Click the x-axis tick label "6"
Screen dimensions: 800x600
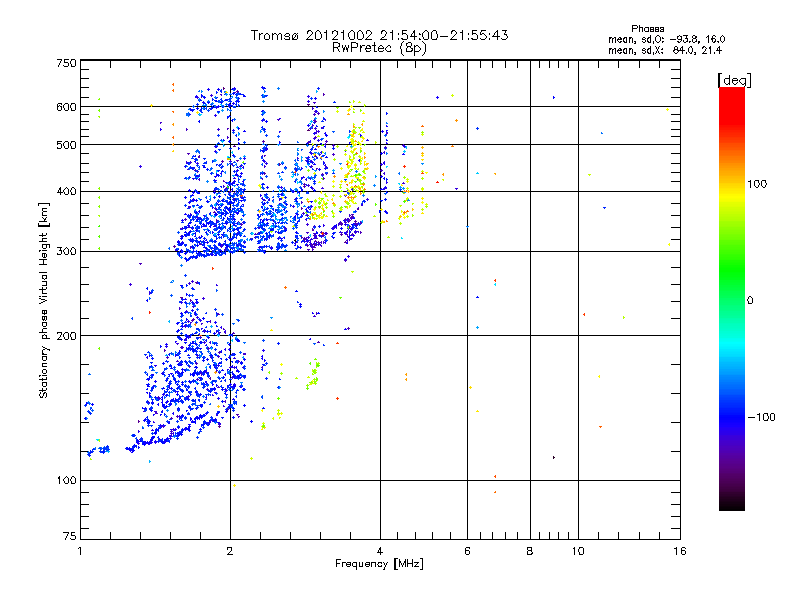pyautogui.click(x=467, y=551)
